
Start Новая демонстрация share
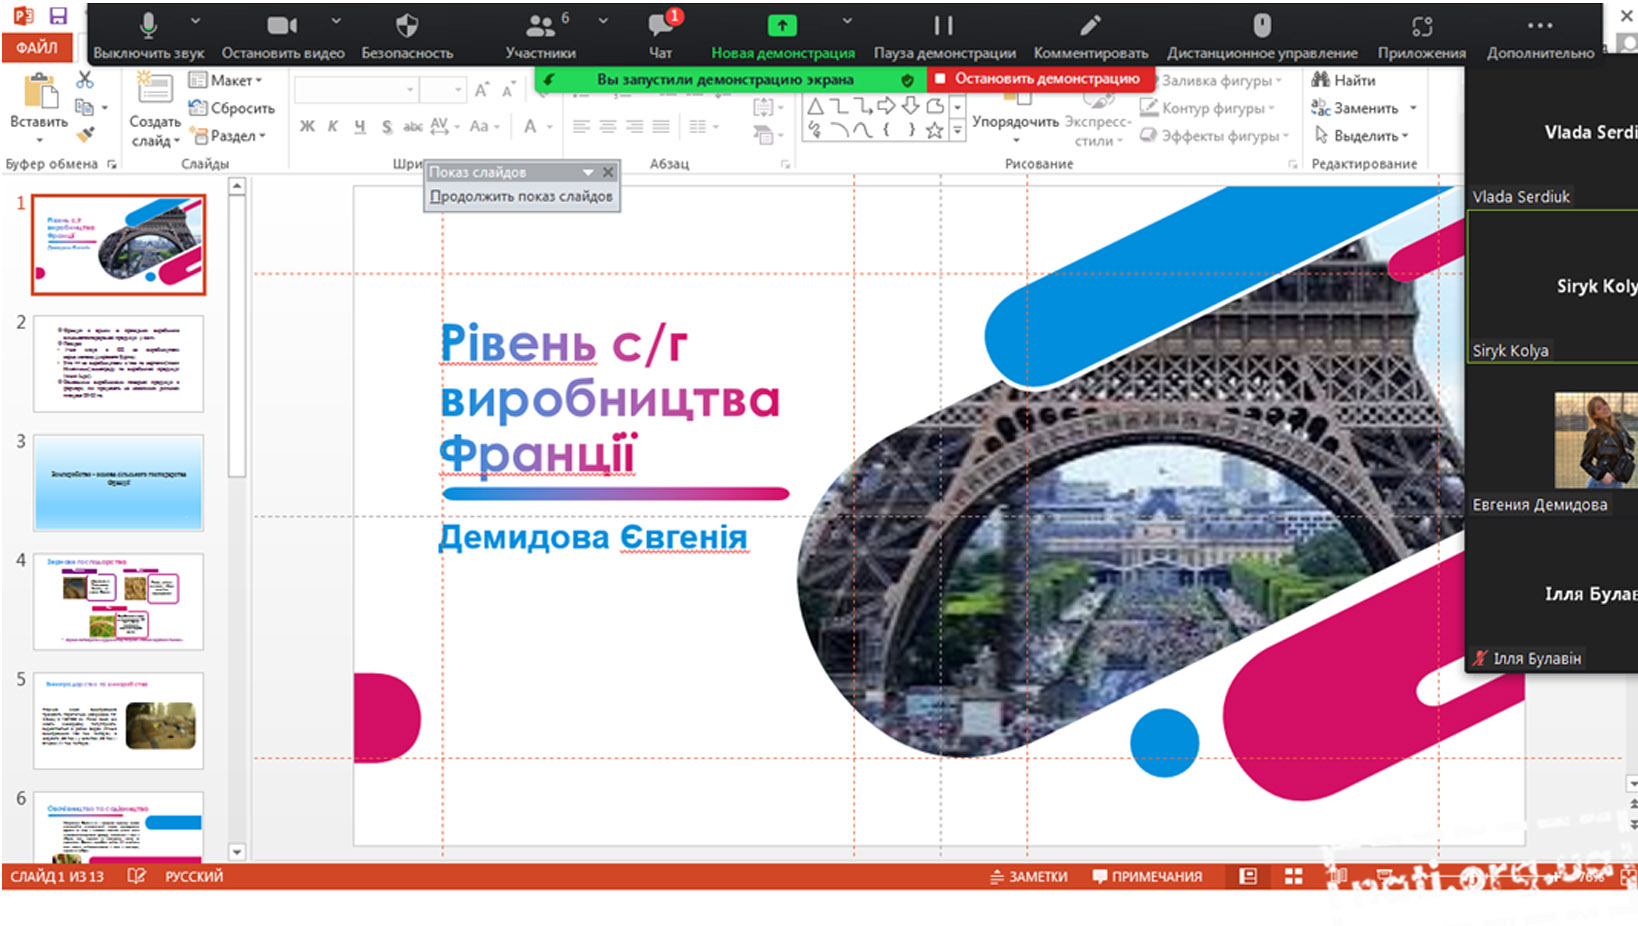click(782, 36)
